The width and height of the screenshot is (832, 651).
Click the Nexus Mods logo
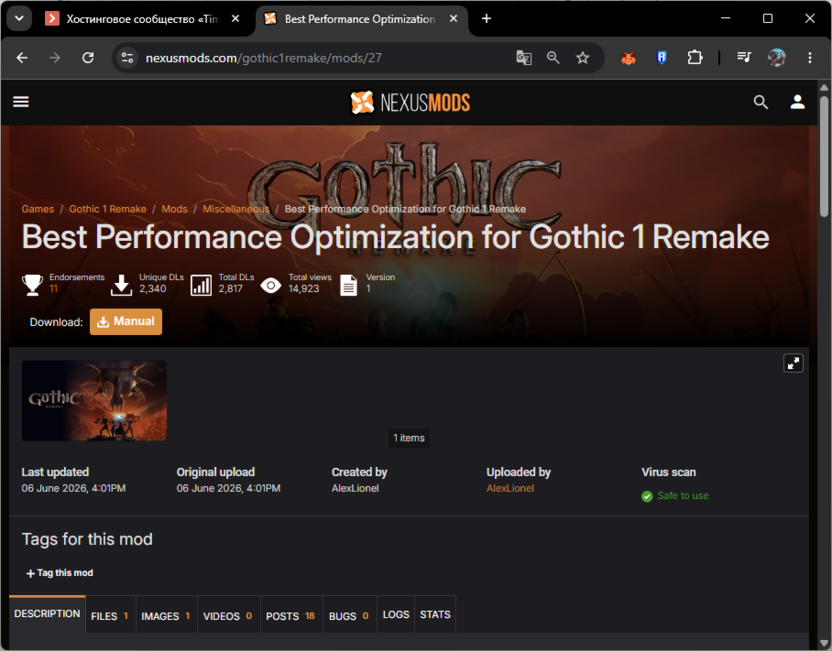pos(410,102)
